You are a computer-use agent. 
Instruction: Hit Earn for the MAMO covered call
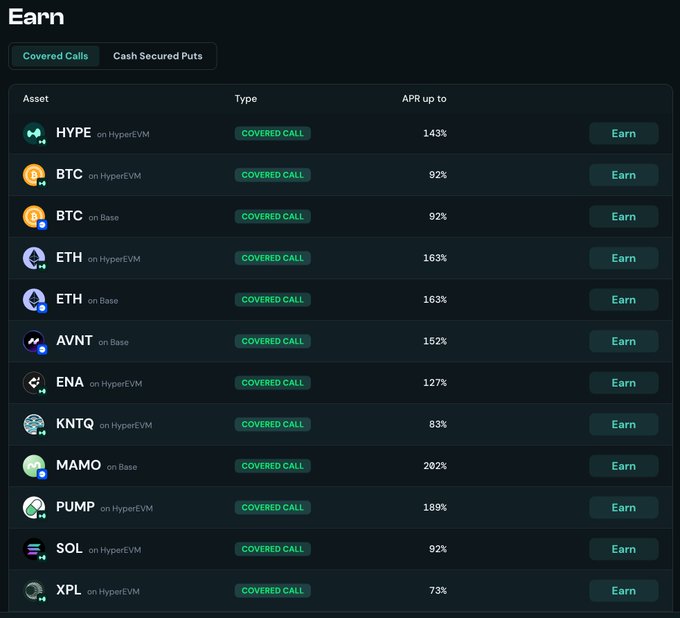coord(623,466)
